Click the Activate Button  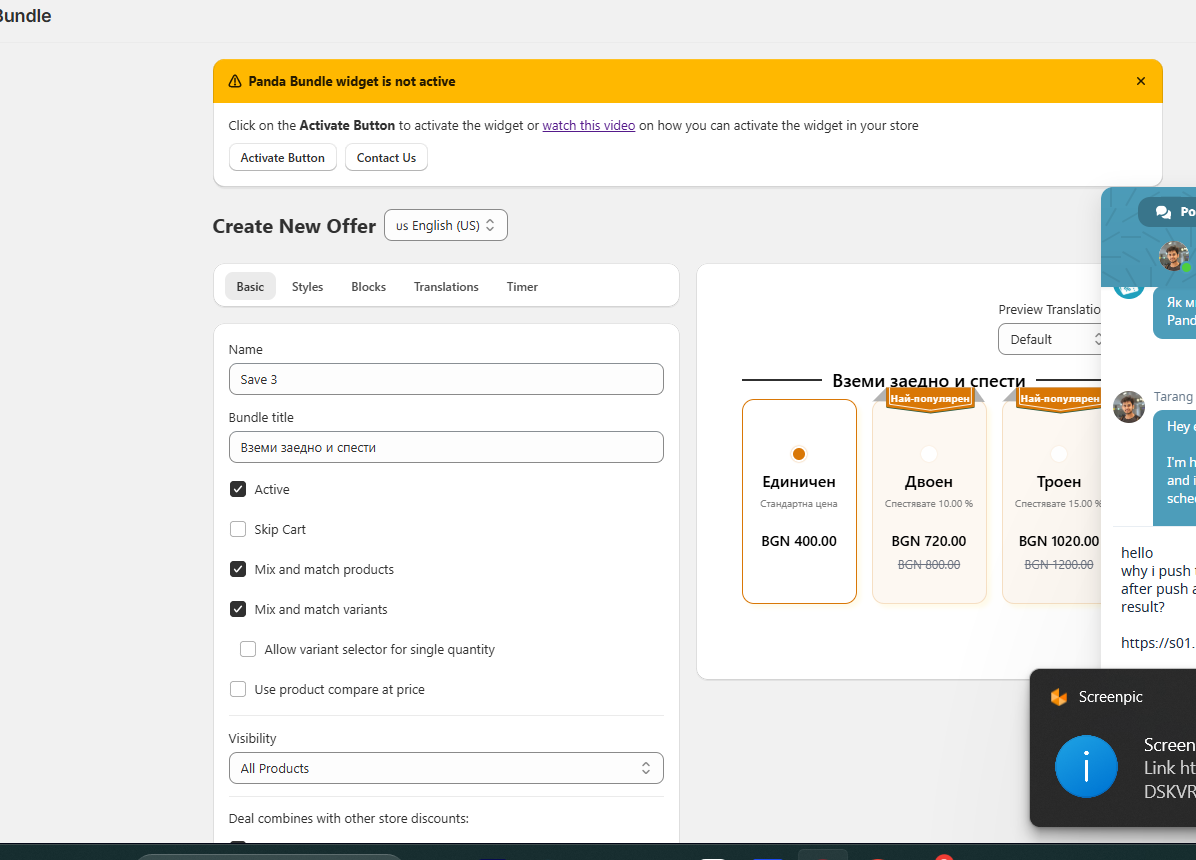[x=282, y=157]
